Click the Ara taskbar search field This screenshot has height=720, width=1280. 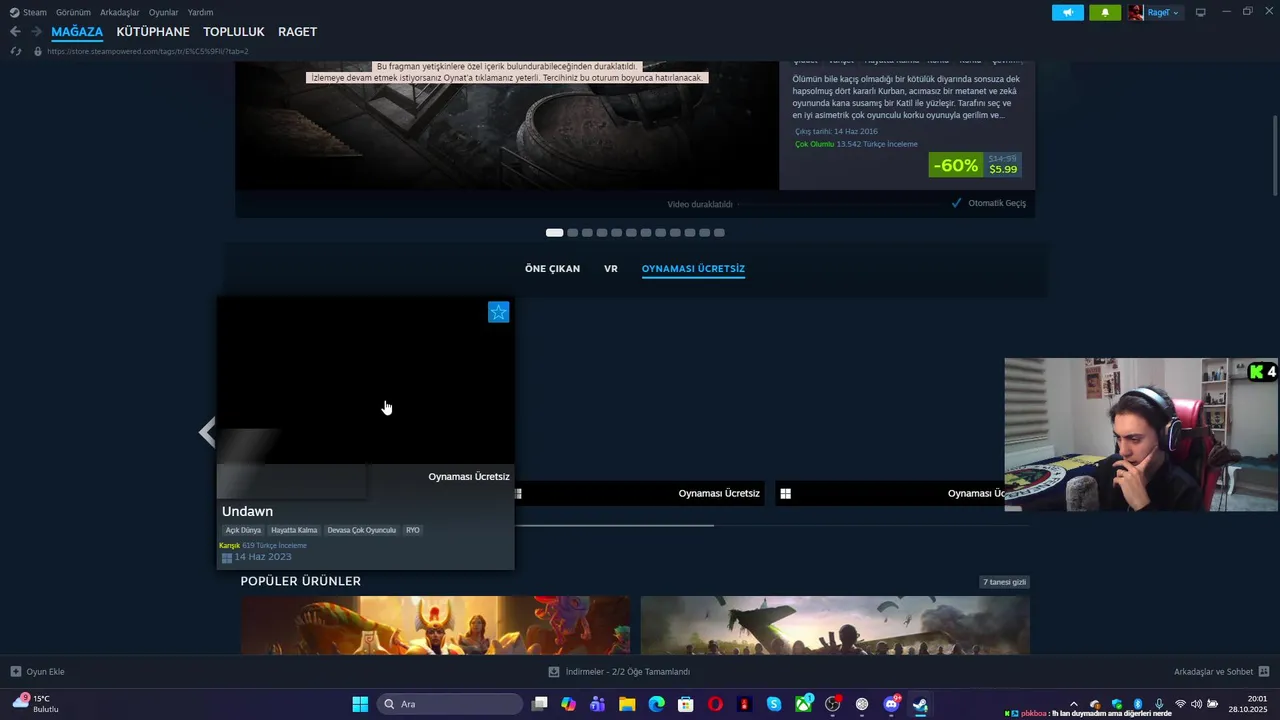[450, 704]
